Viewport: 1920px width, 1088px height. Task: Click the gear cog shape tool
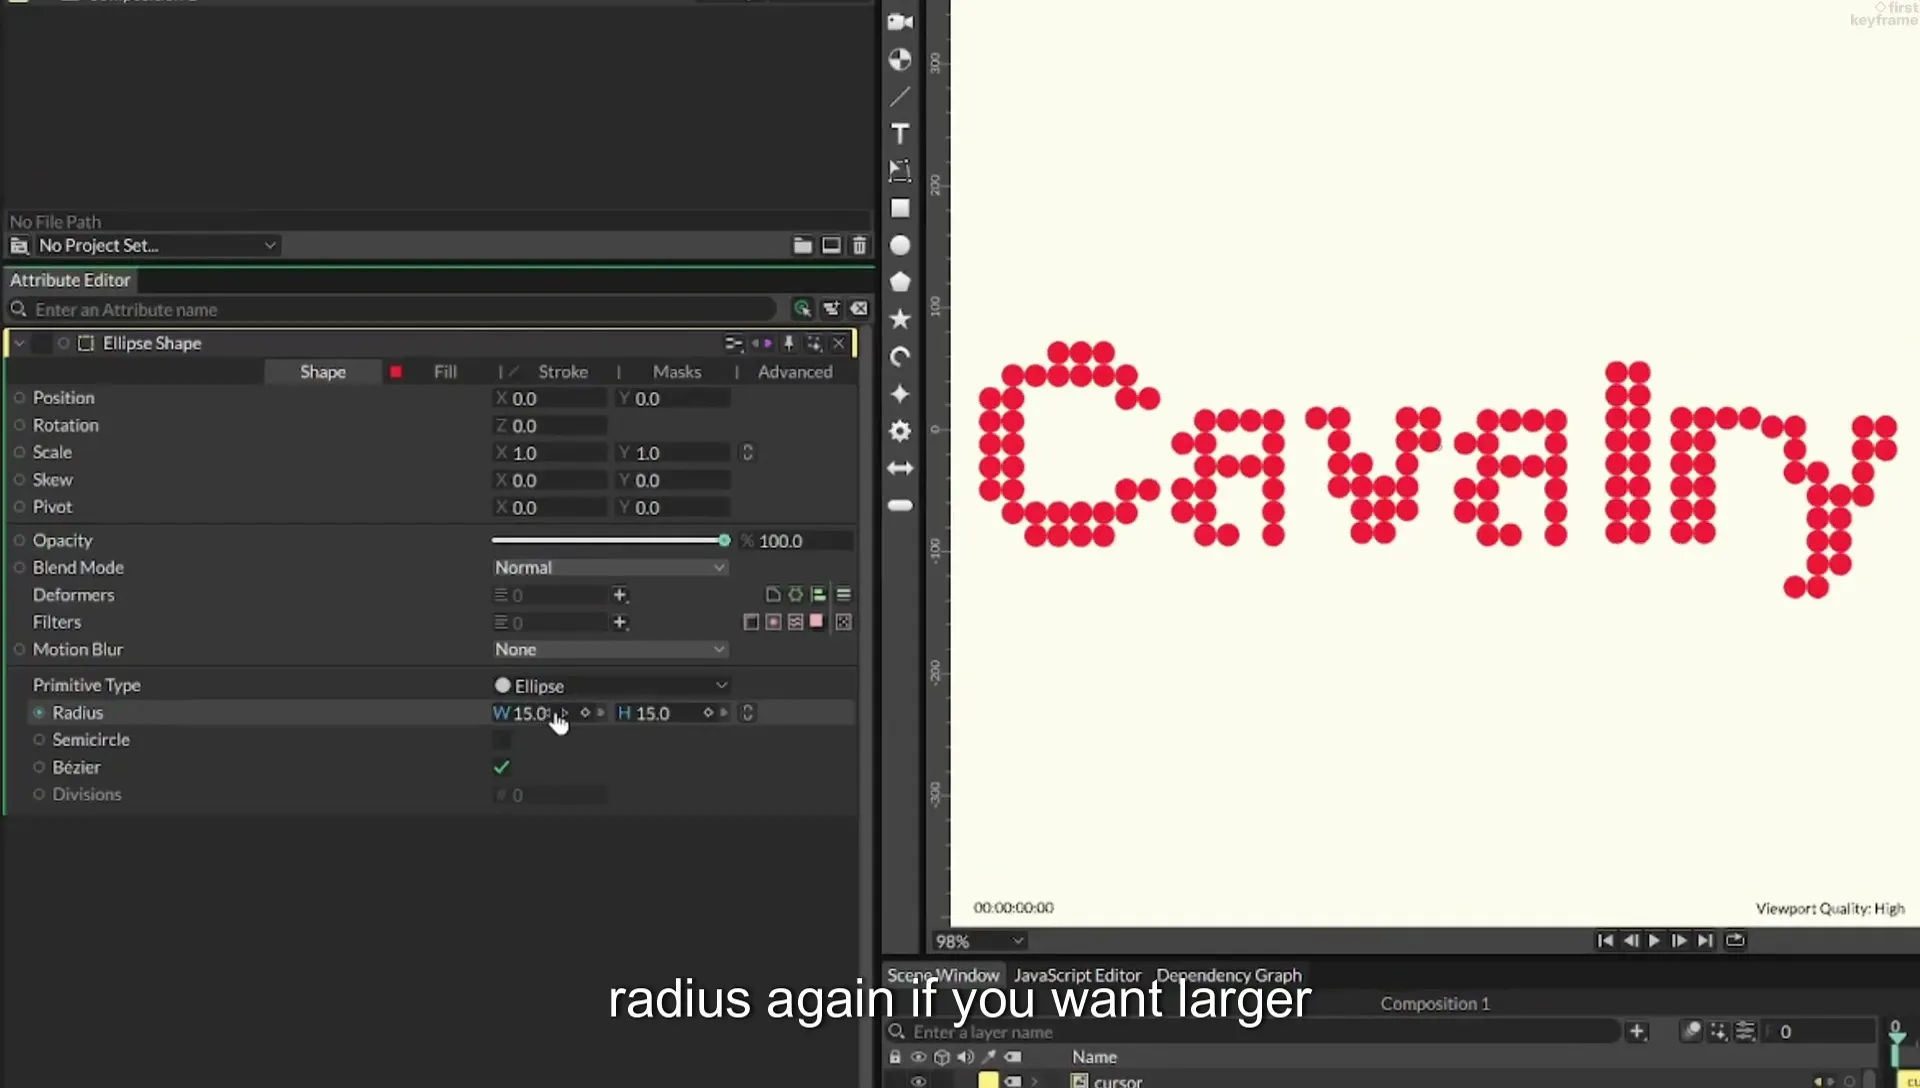coord(900,431)
